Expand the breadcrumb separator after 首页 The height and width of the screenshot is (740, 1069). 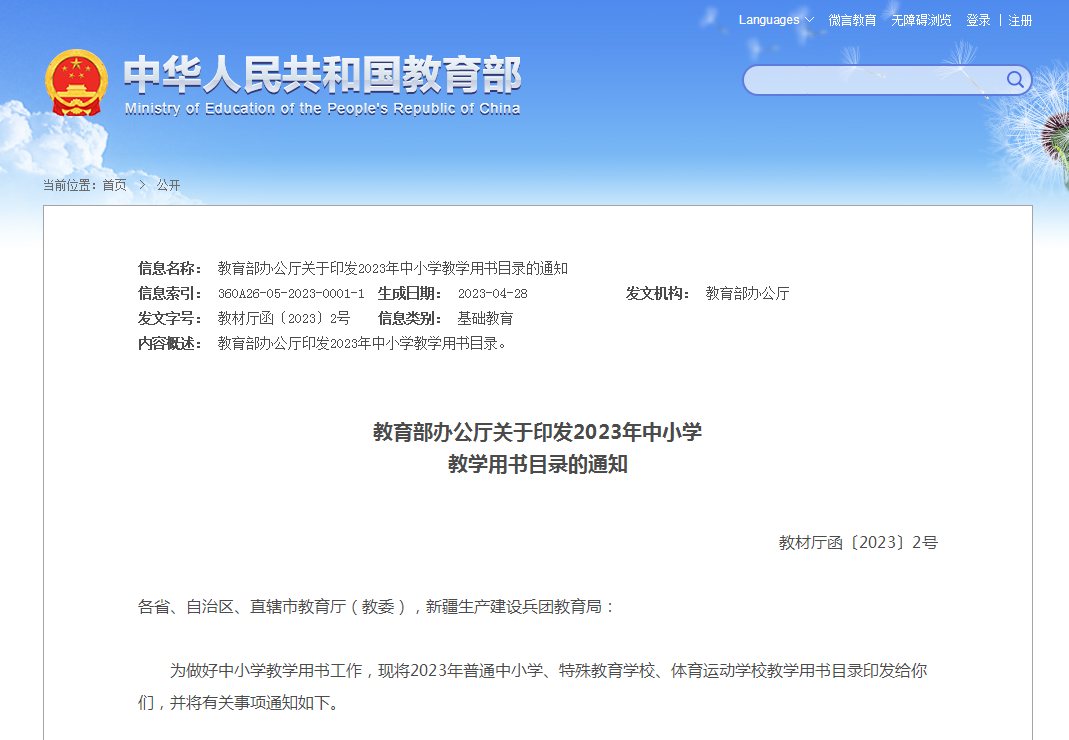pyautogui.click(x=141, y=185)
